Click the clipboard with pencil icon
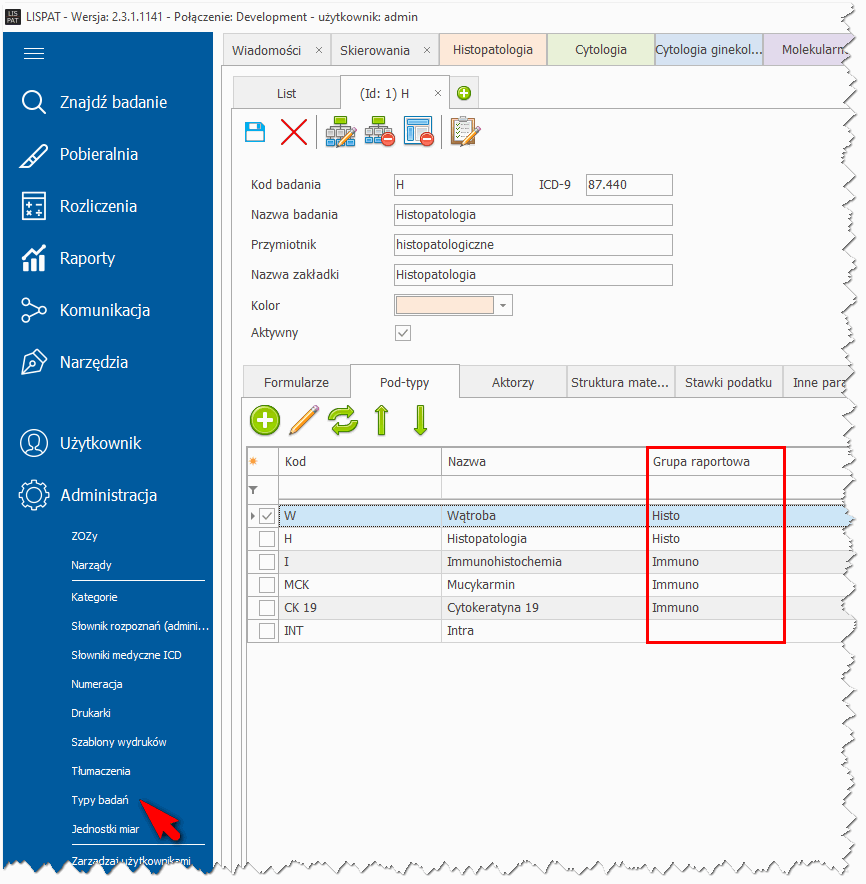Screen dimensions: 866x884 click(464, 132)
